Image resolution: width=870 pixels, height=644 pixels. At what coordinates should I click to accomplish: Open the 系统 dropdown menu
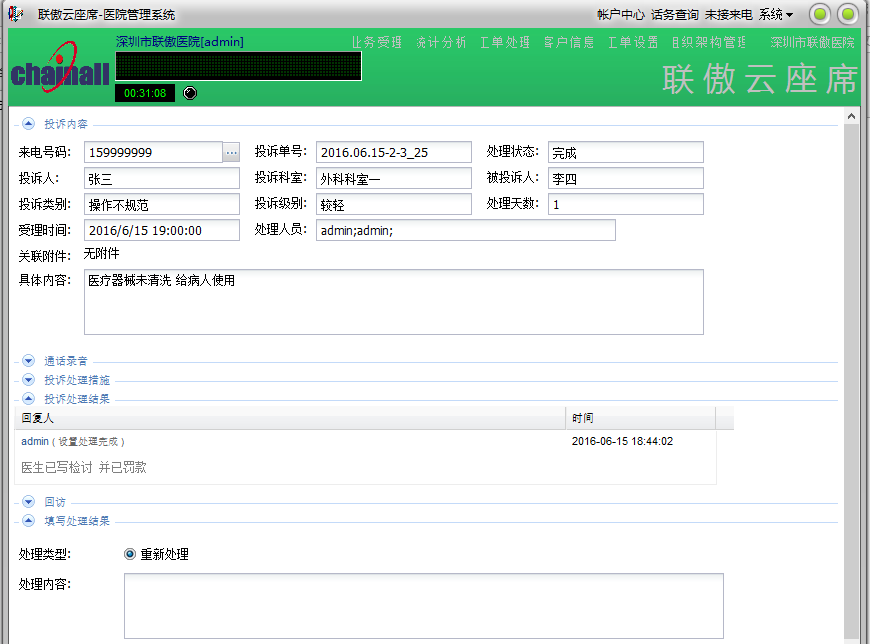(776, 14)
